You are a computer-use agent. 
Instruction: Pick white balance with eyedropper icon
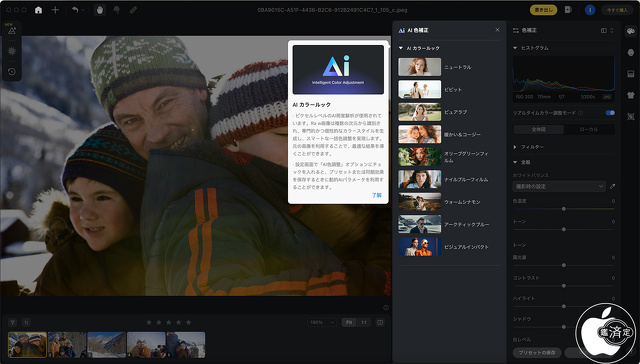[x=612, y=186]
